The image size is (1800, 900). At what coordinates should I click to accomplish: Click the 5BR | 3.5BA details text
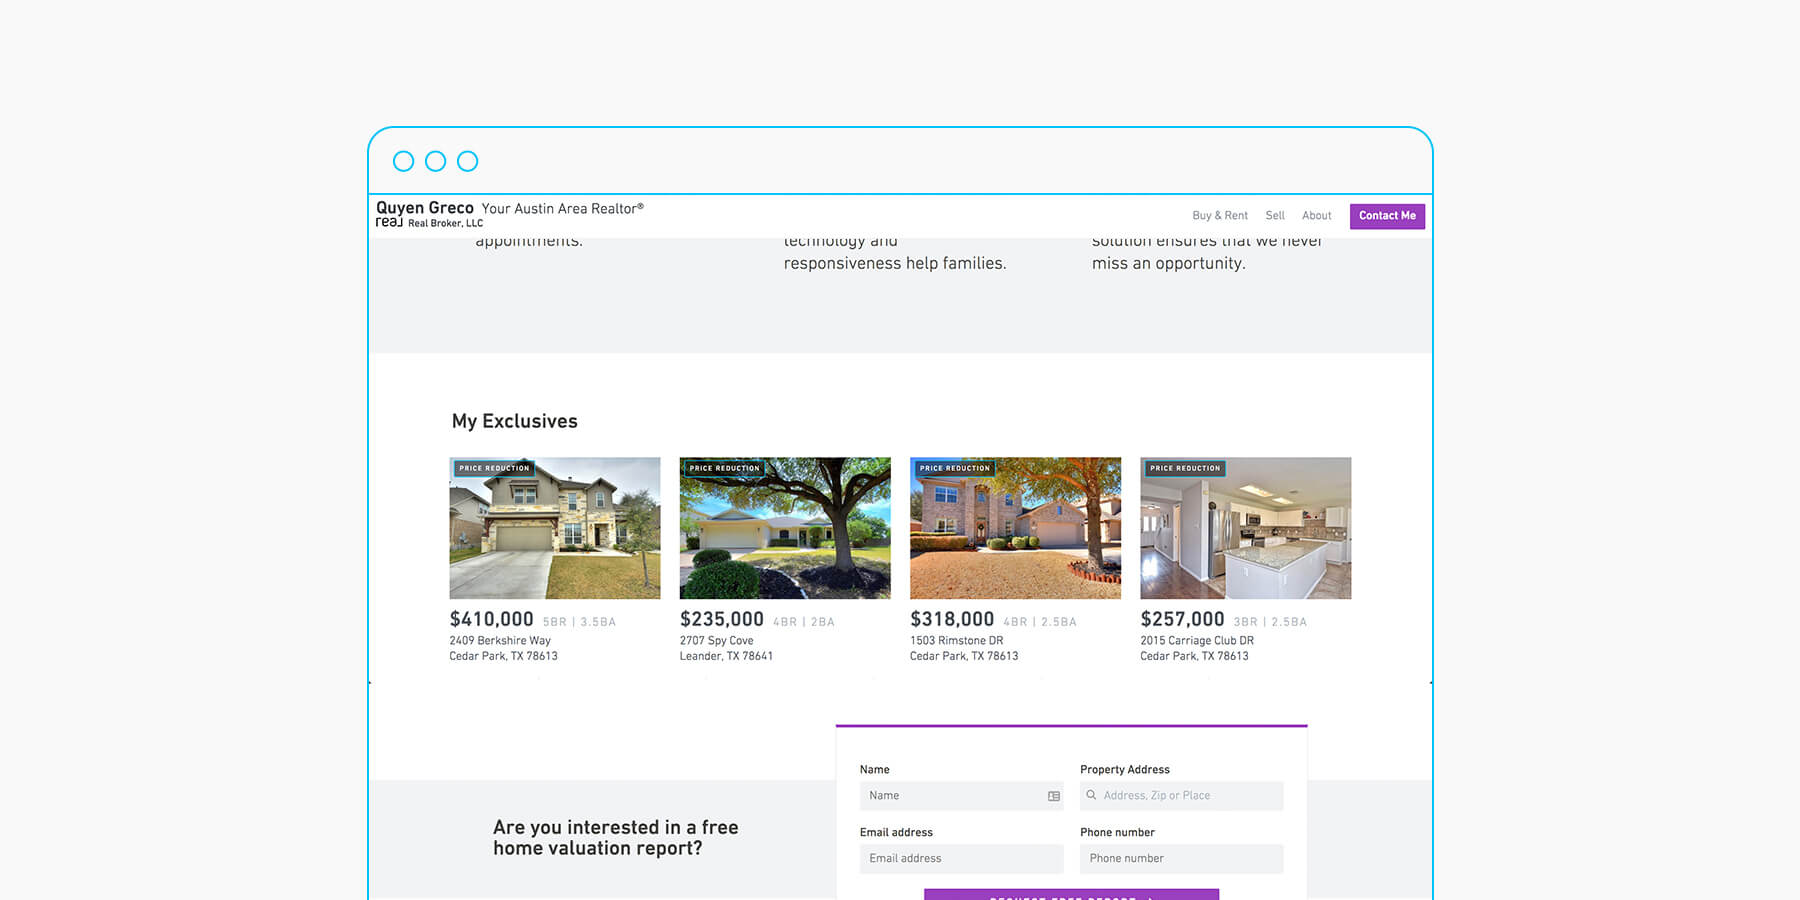[579, 622]
